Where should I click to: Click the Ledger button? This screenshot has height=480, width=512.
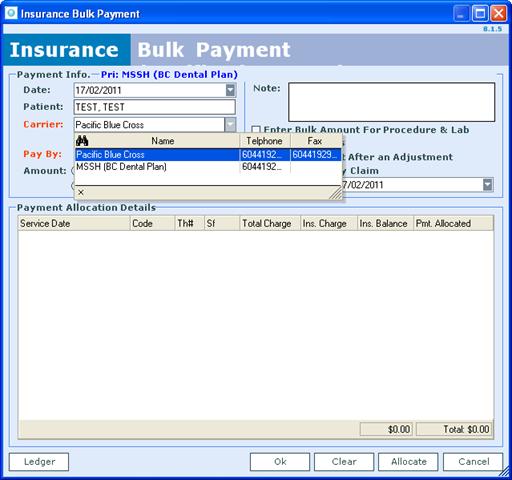coord(39,462)
